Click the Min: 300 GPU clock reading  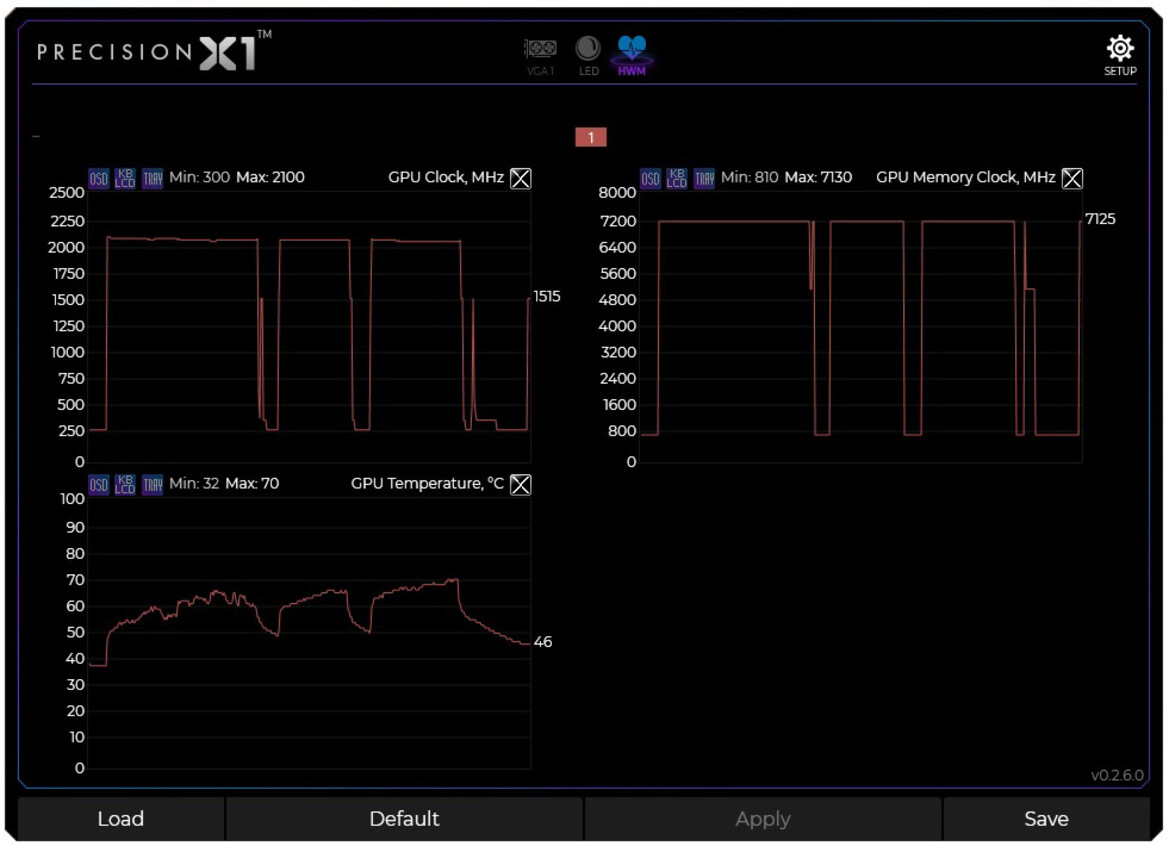pyautogui.click(x=199, y=177)
